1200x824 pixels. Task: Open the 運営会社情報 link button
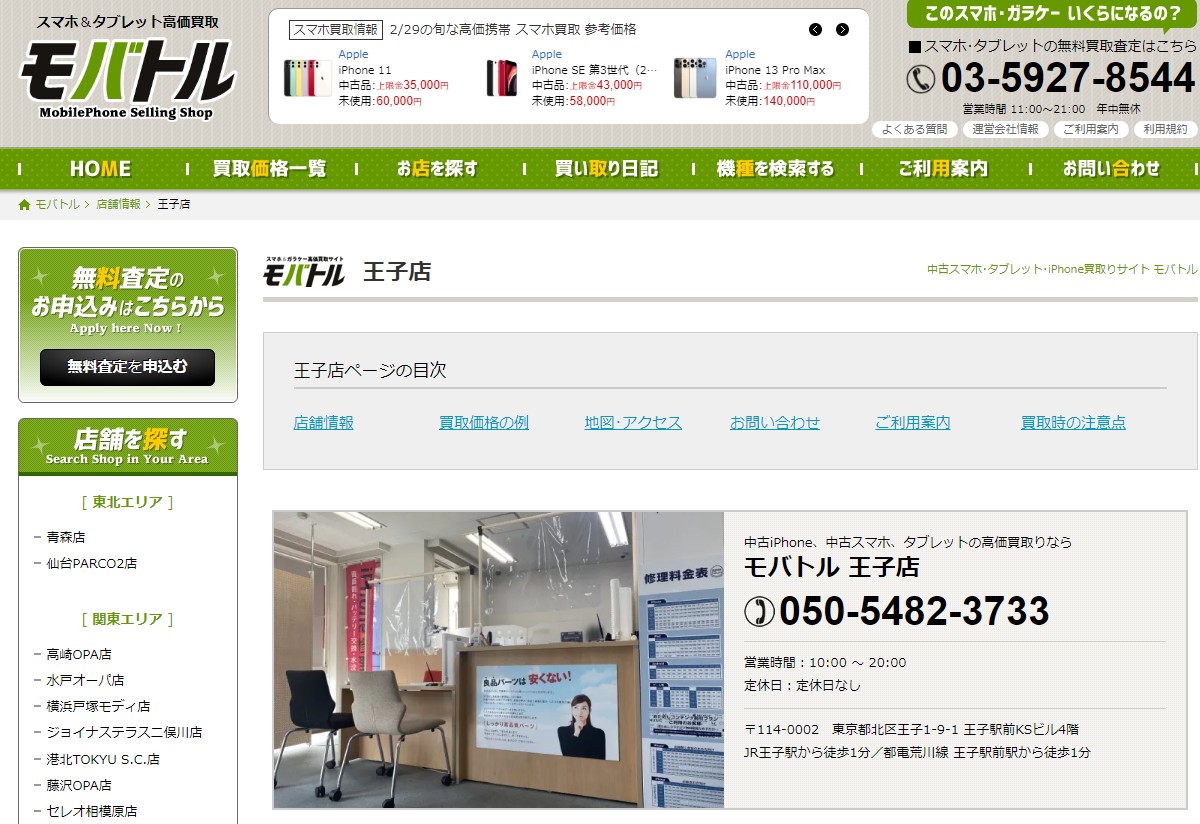pos(1005,129)
